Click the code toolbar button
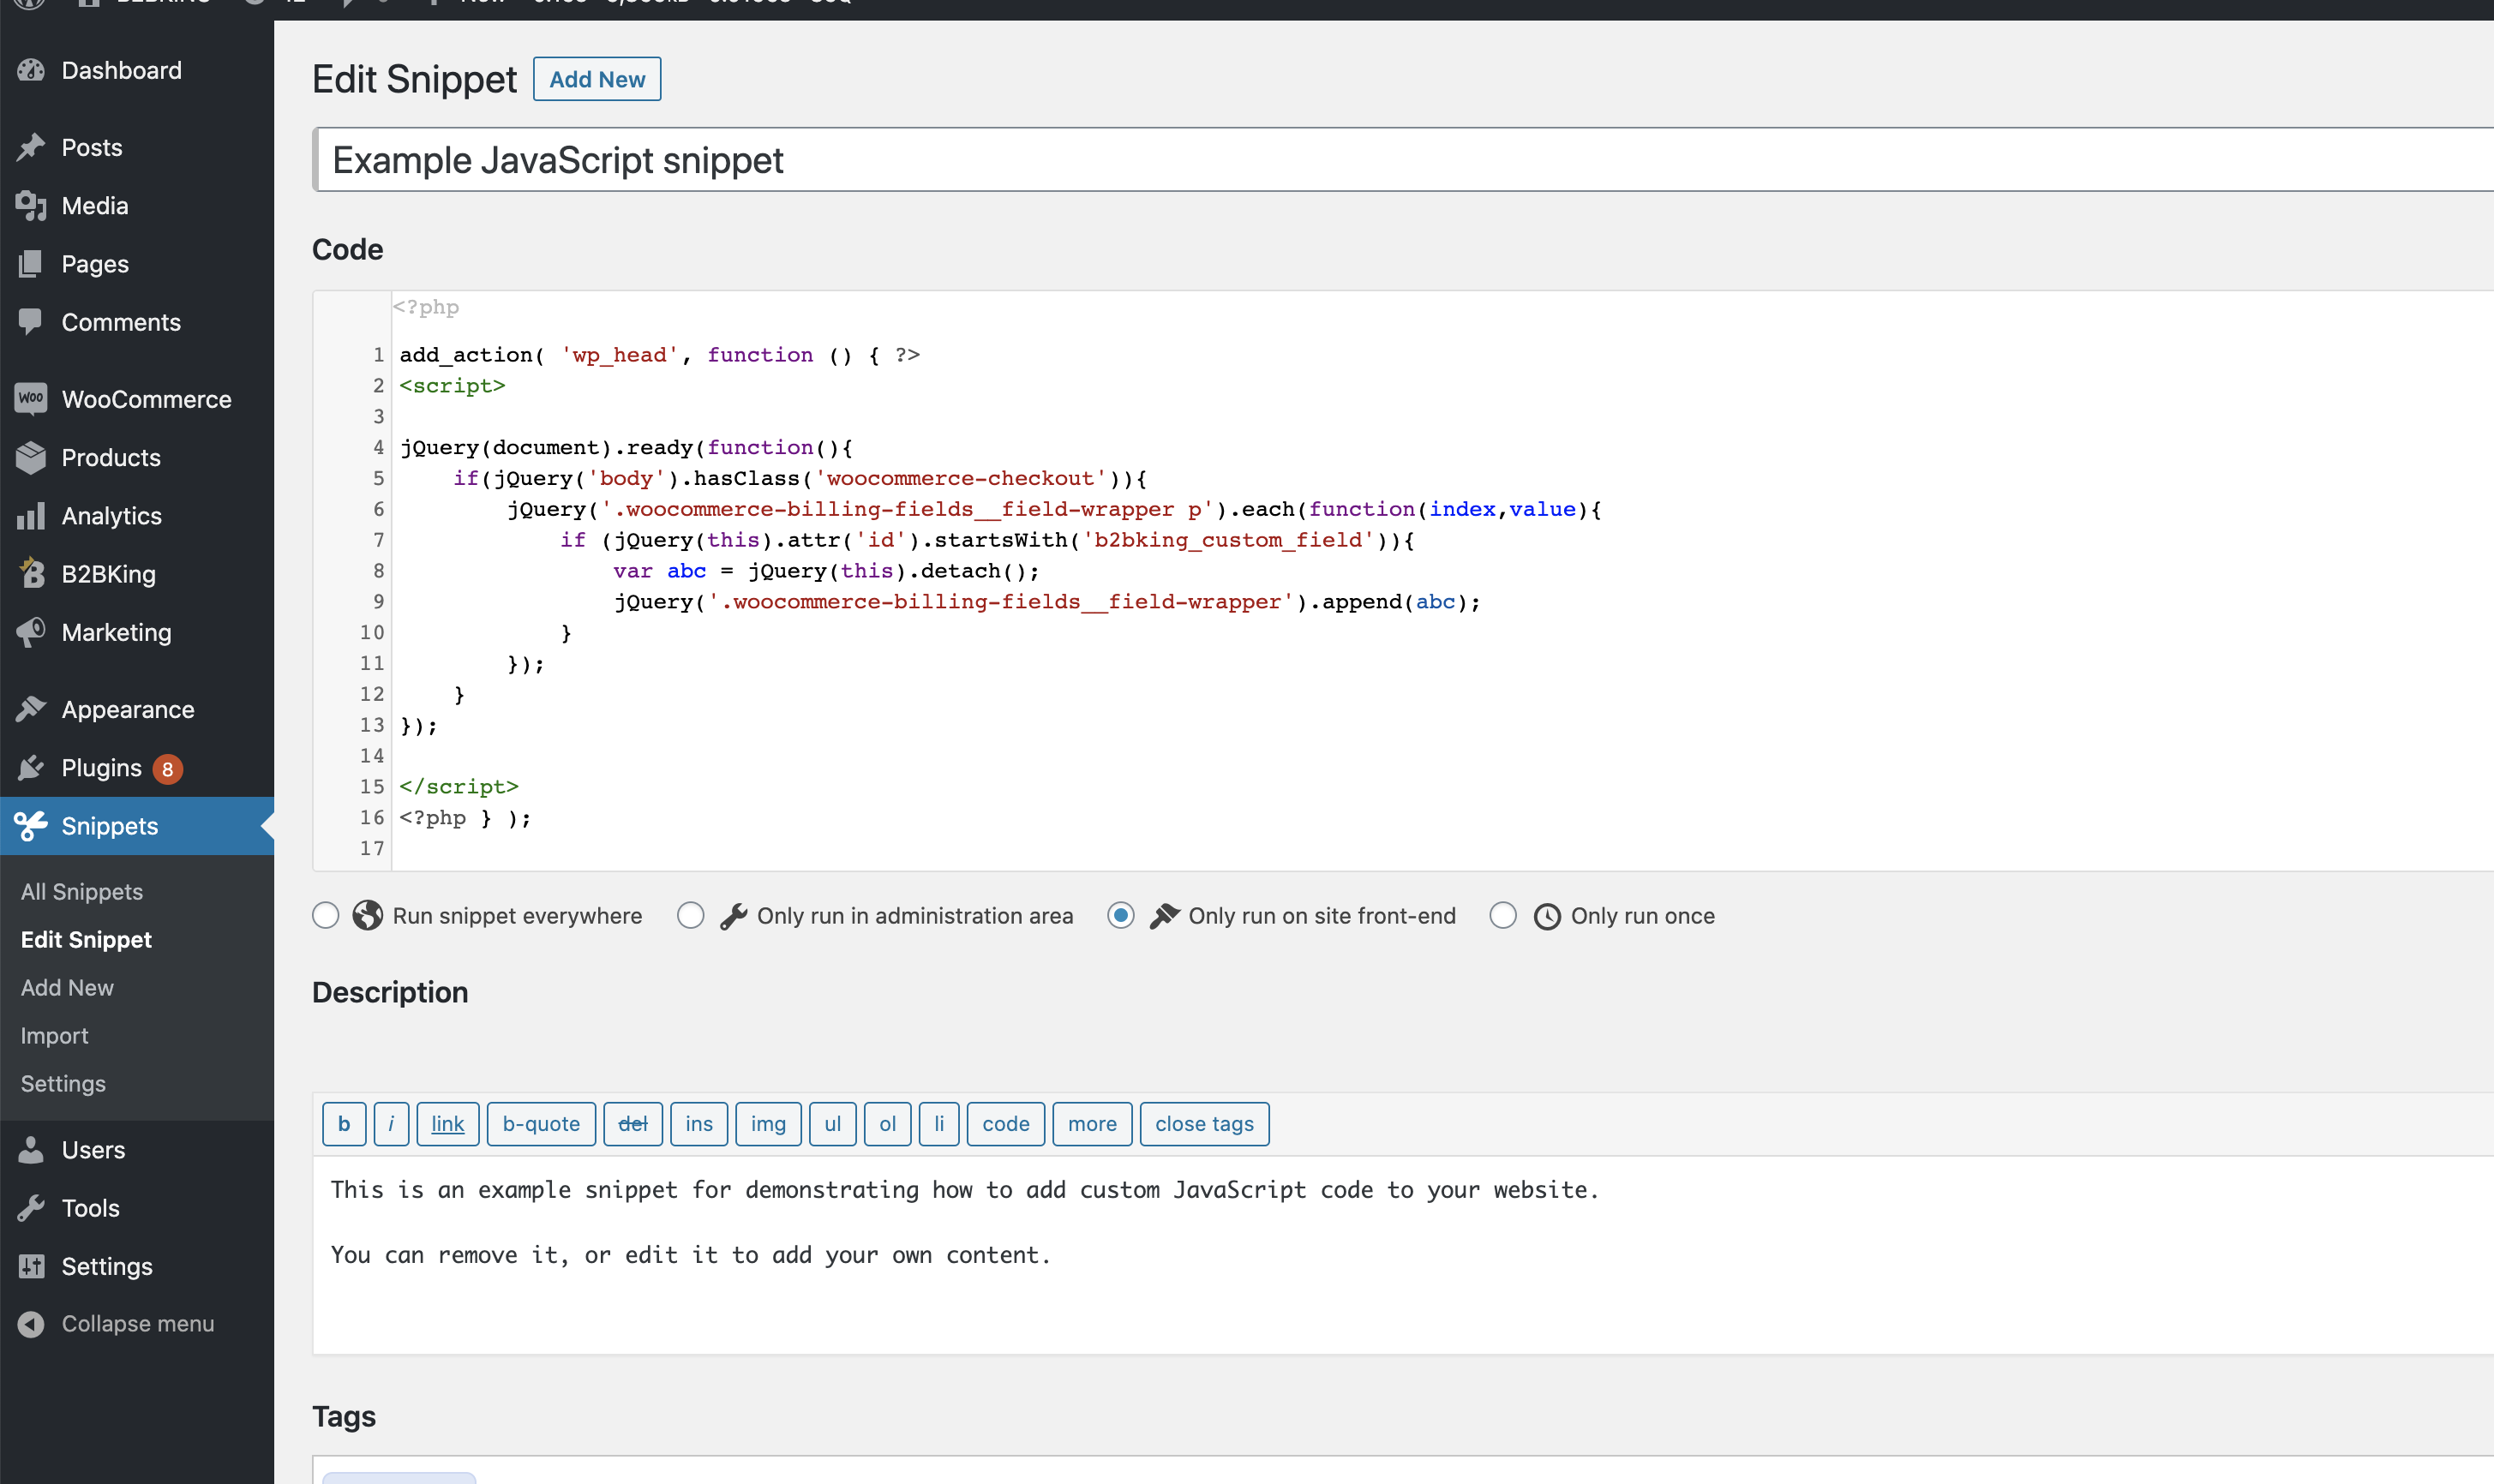2494x1484 pixels. (x=1006, y=1124)
